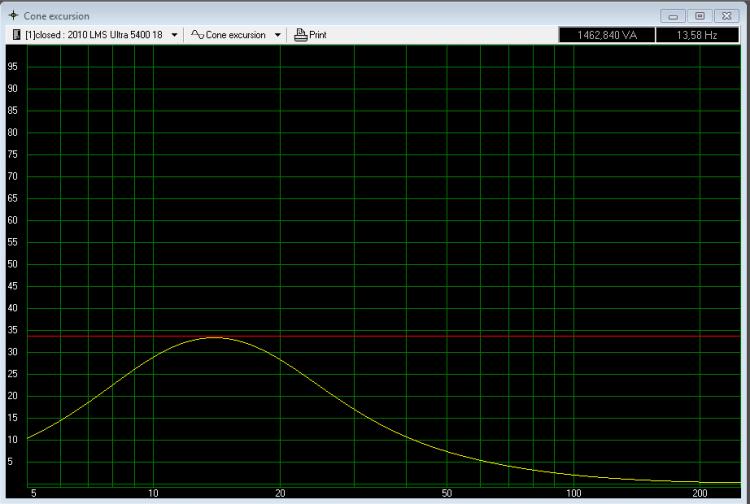Click the speaker icon beside the project name
Image resolution: width=750 pixels, height=504 pixels.
(x=16, y=35)
